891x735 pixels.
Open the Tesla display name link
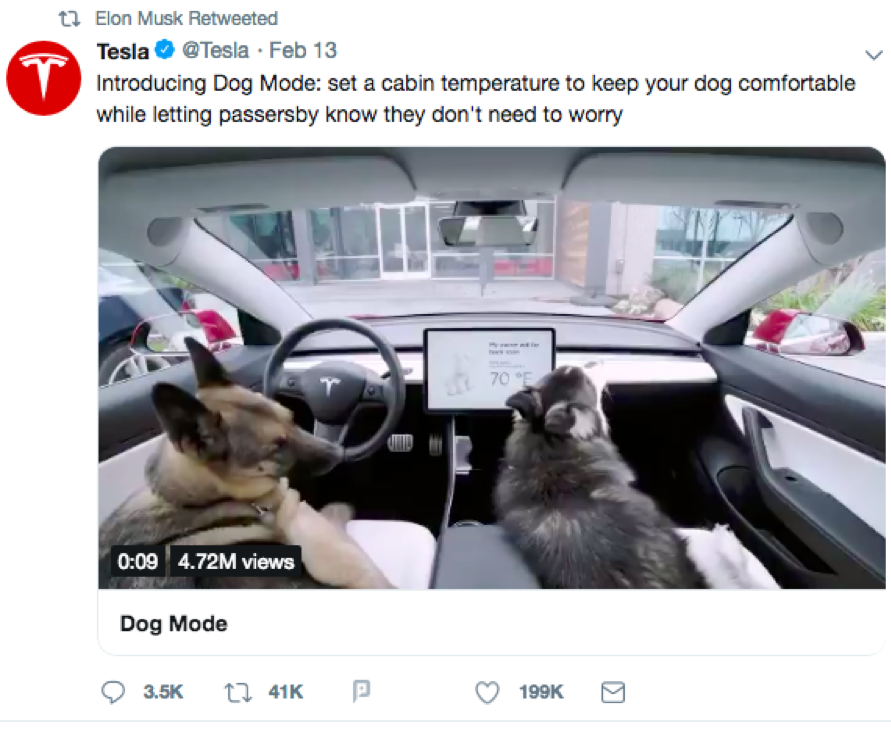[x=123, y=52]
